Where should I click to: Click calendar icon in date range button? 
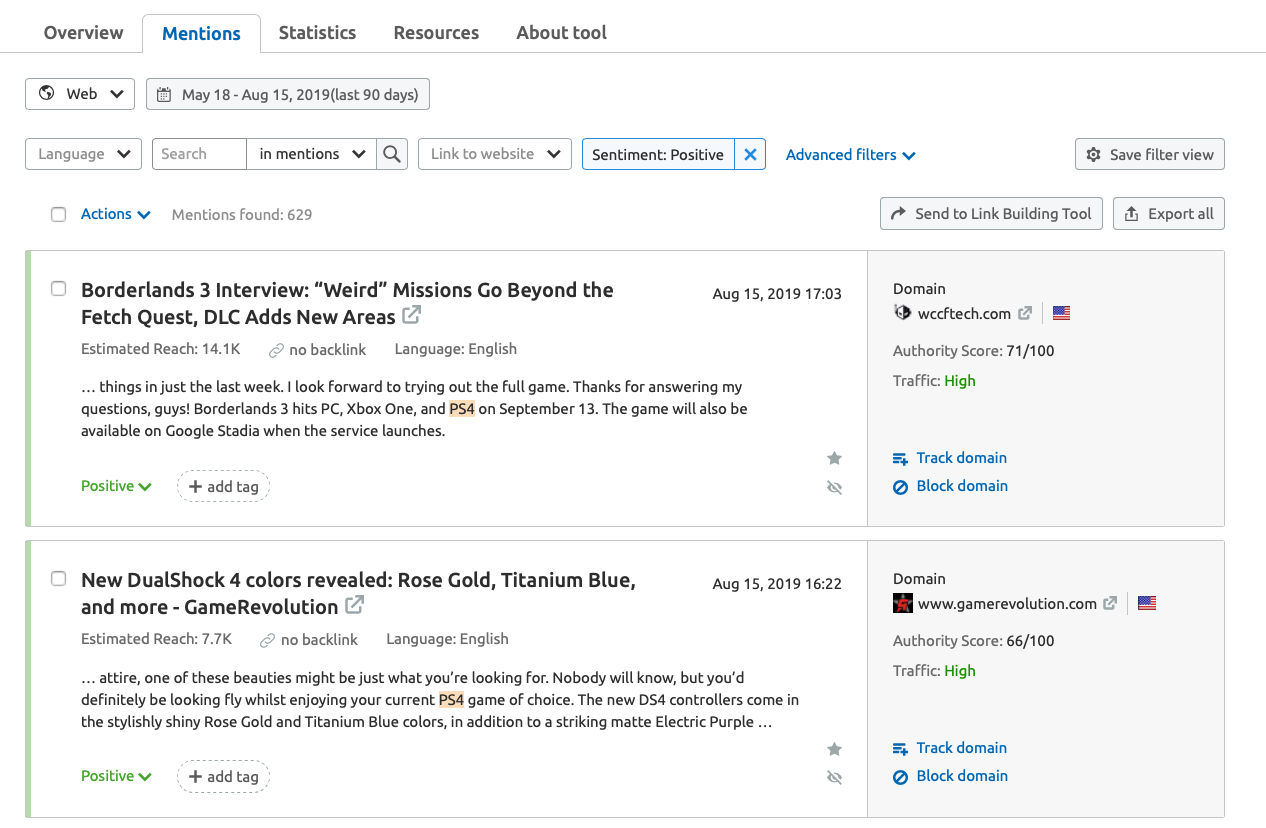(164, 95)
